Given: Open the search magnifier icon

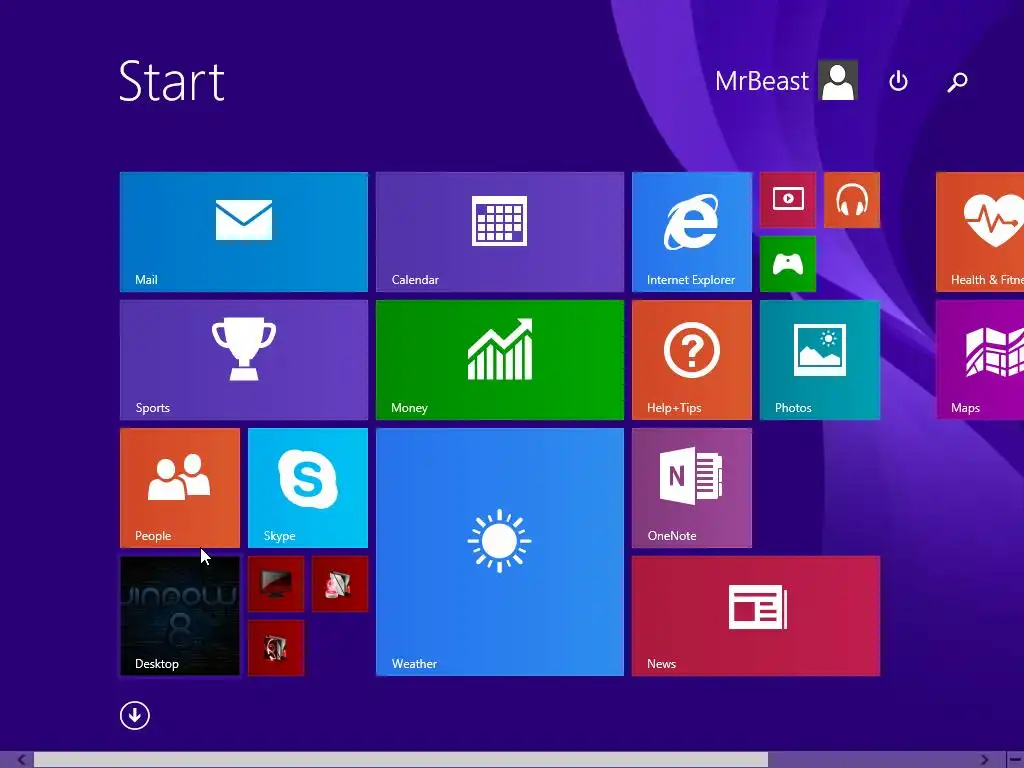Looking at the screenshot, I should pos(957,82).
